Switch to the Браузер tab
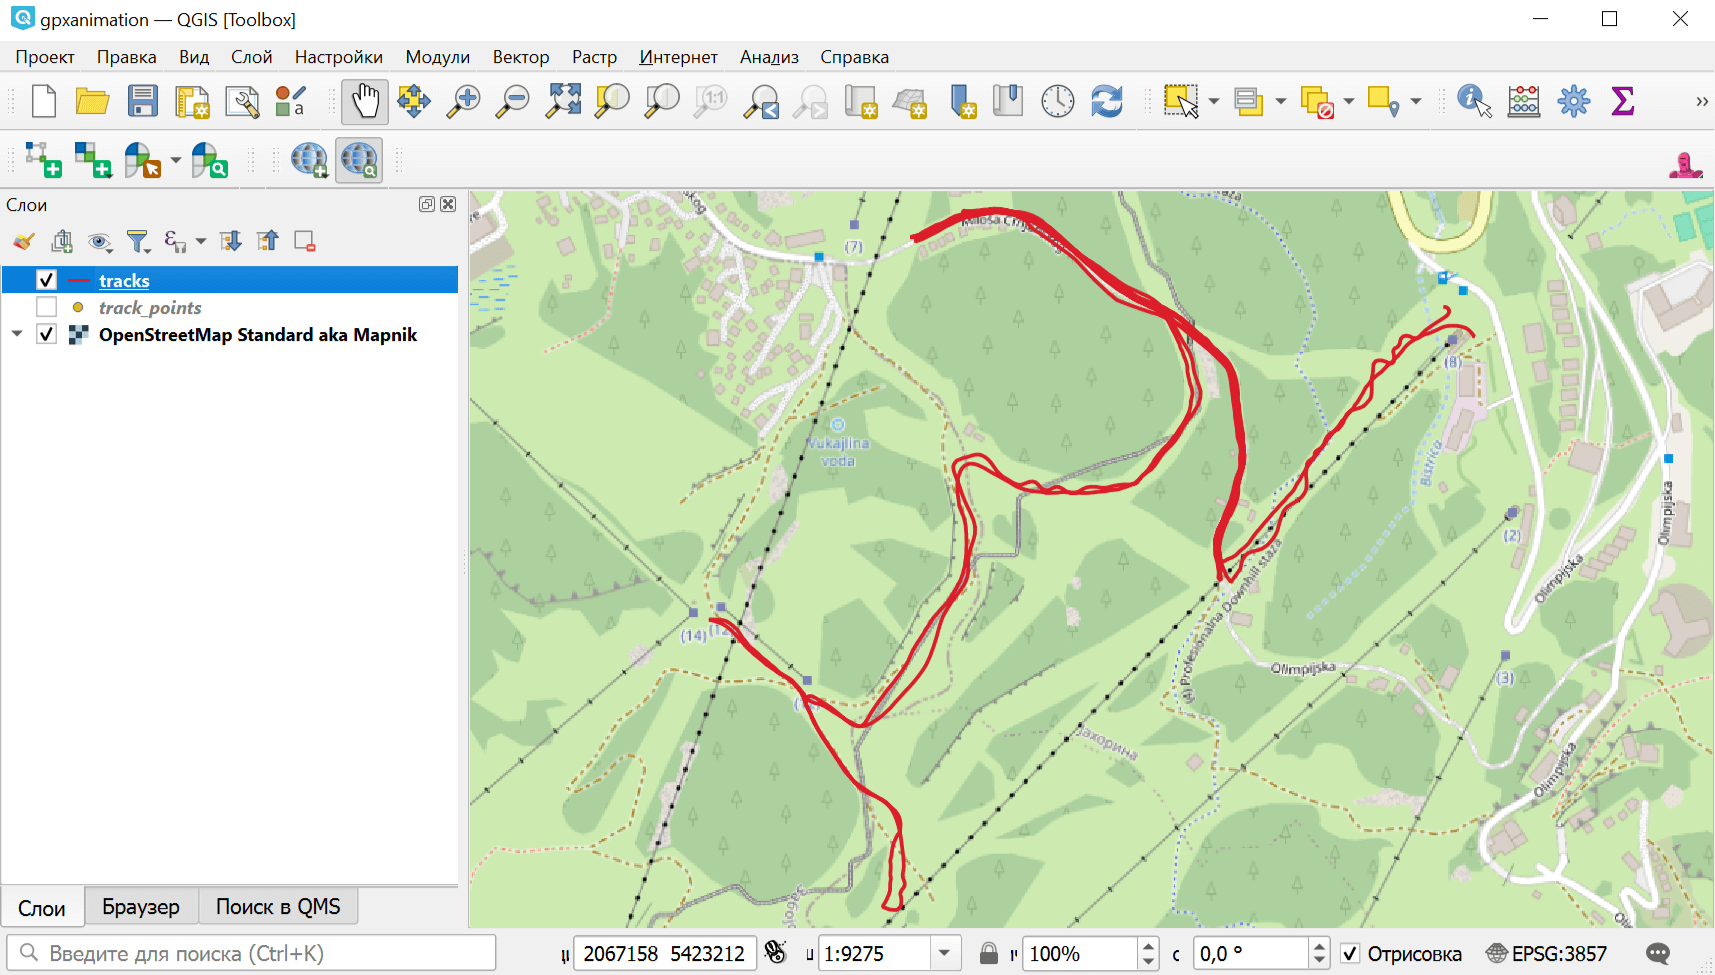 point(141,907)
